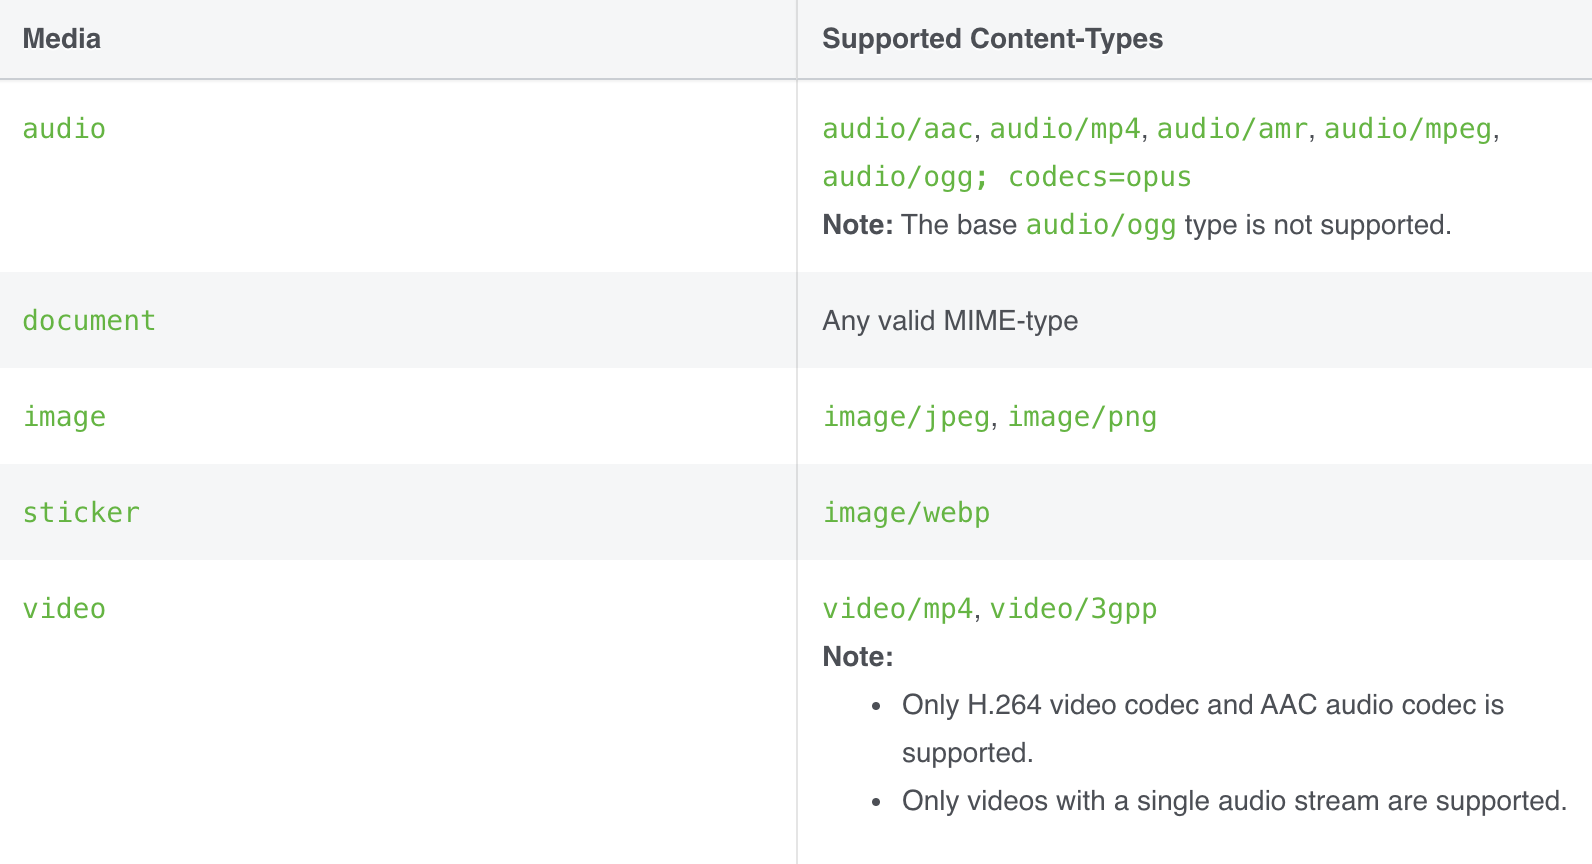Screen dimensions: 1592x864
Task: Click the 'audio/mp4' content type
Action: [x=1065, y=129]
